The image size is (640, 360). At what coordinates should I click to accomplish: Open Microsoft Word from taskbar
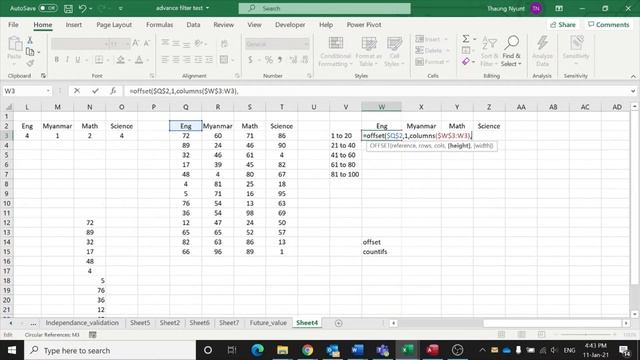[357, 350]
